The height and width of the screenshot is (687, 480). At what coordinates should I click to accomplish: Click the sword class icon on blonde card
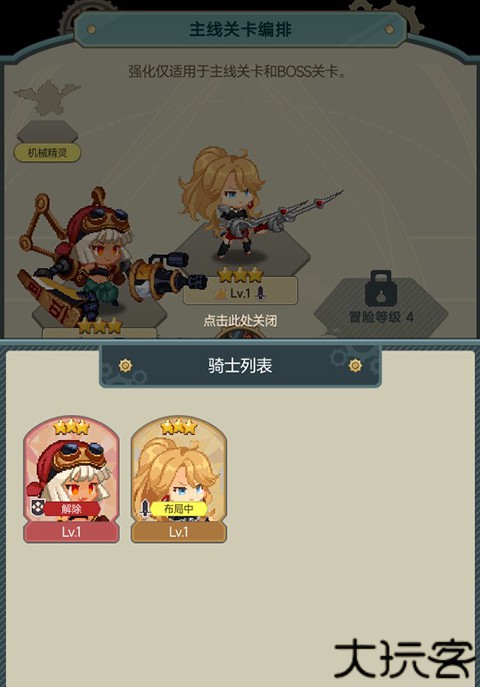[145, 508]
